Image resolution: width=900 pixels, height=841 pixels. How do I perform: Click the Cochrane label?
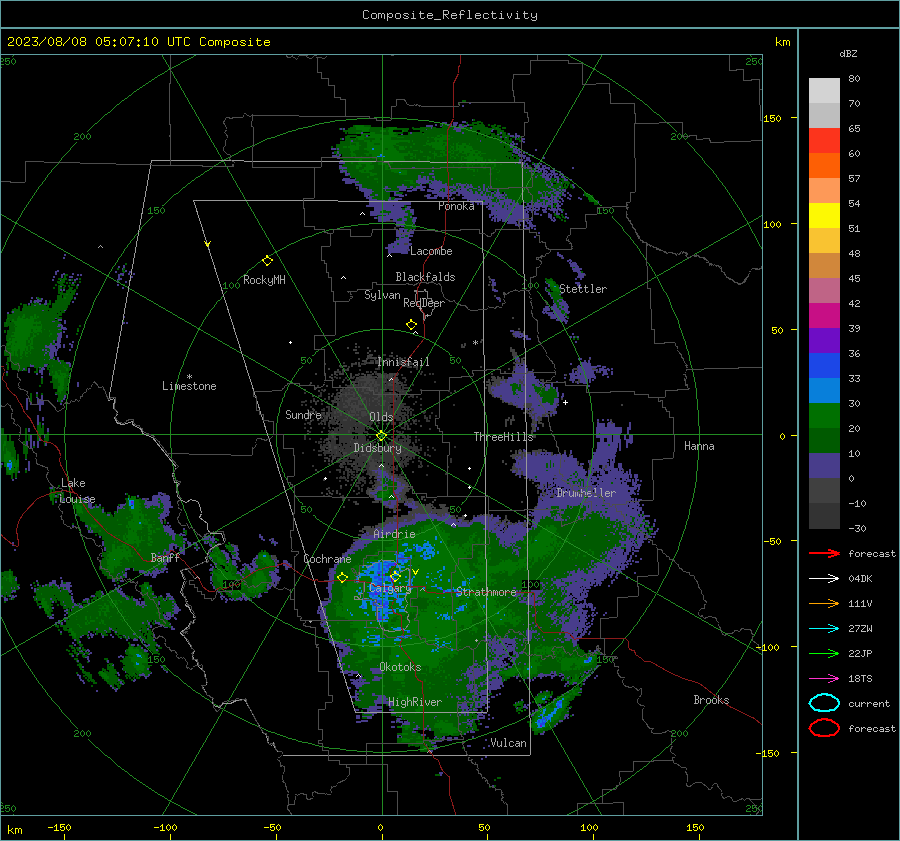[327, 559]
